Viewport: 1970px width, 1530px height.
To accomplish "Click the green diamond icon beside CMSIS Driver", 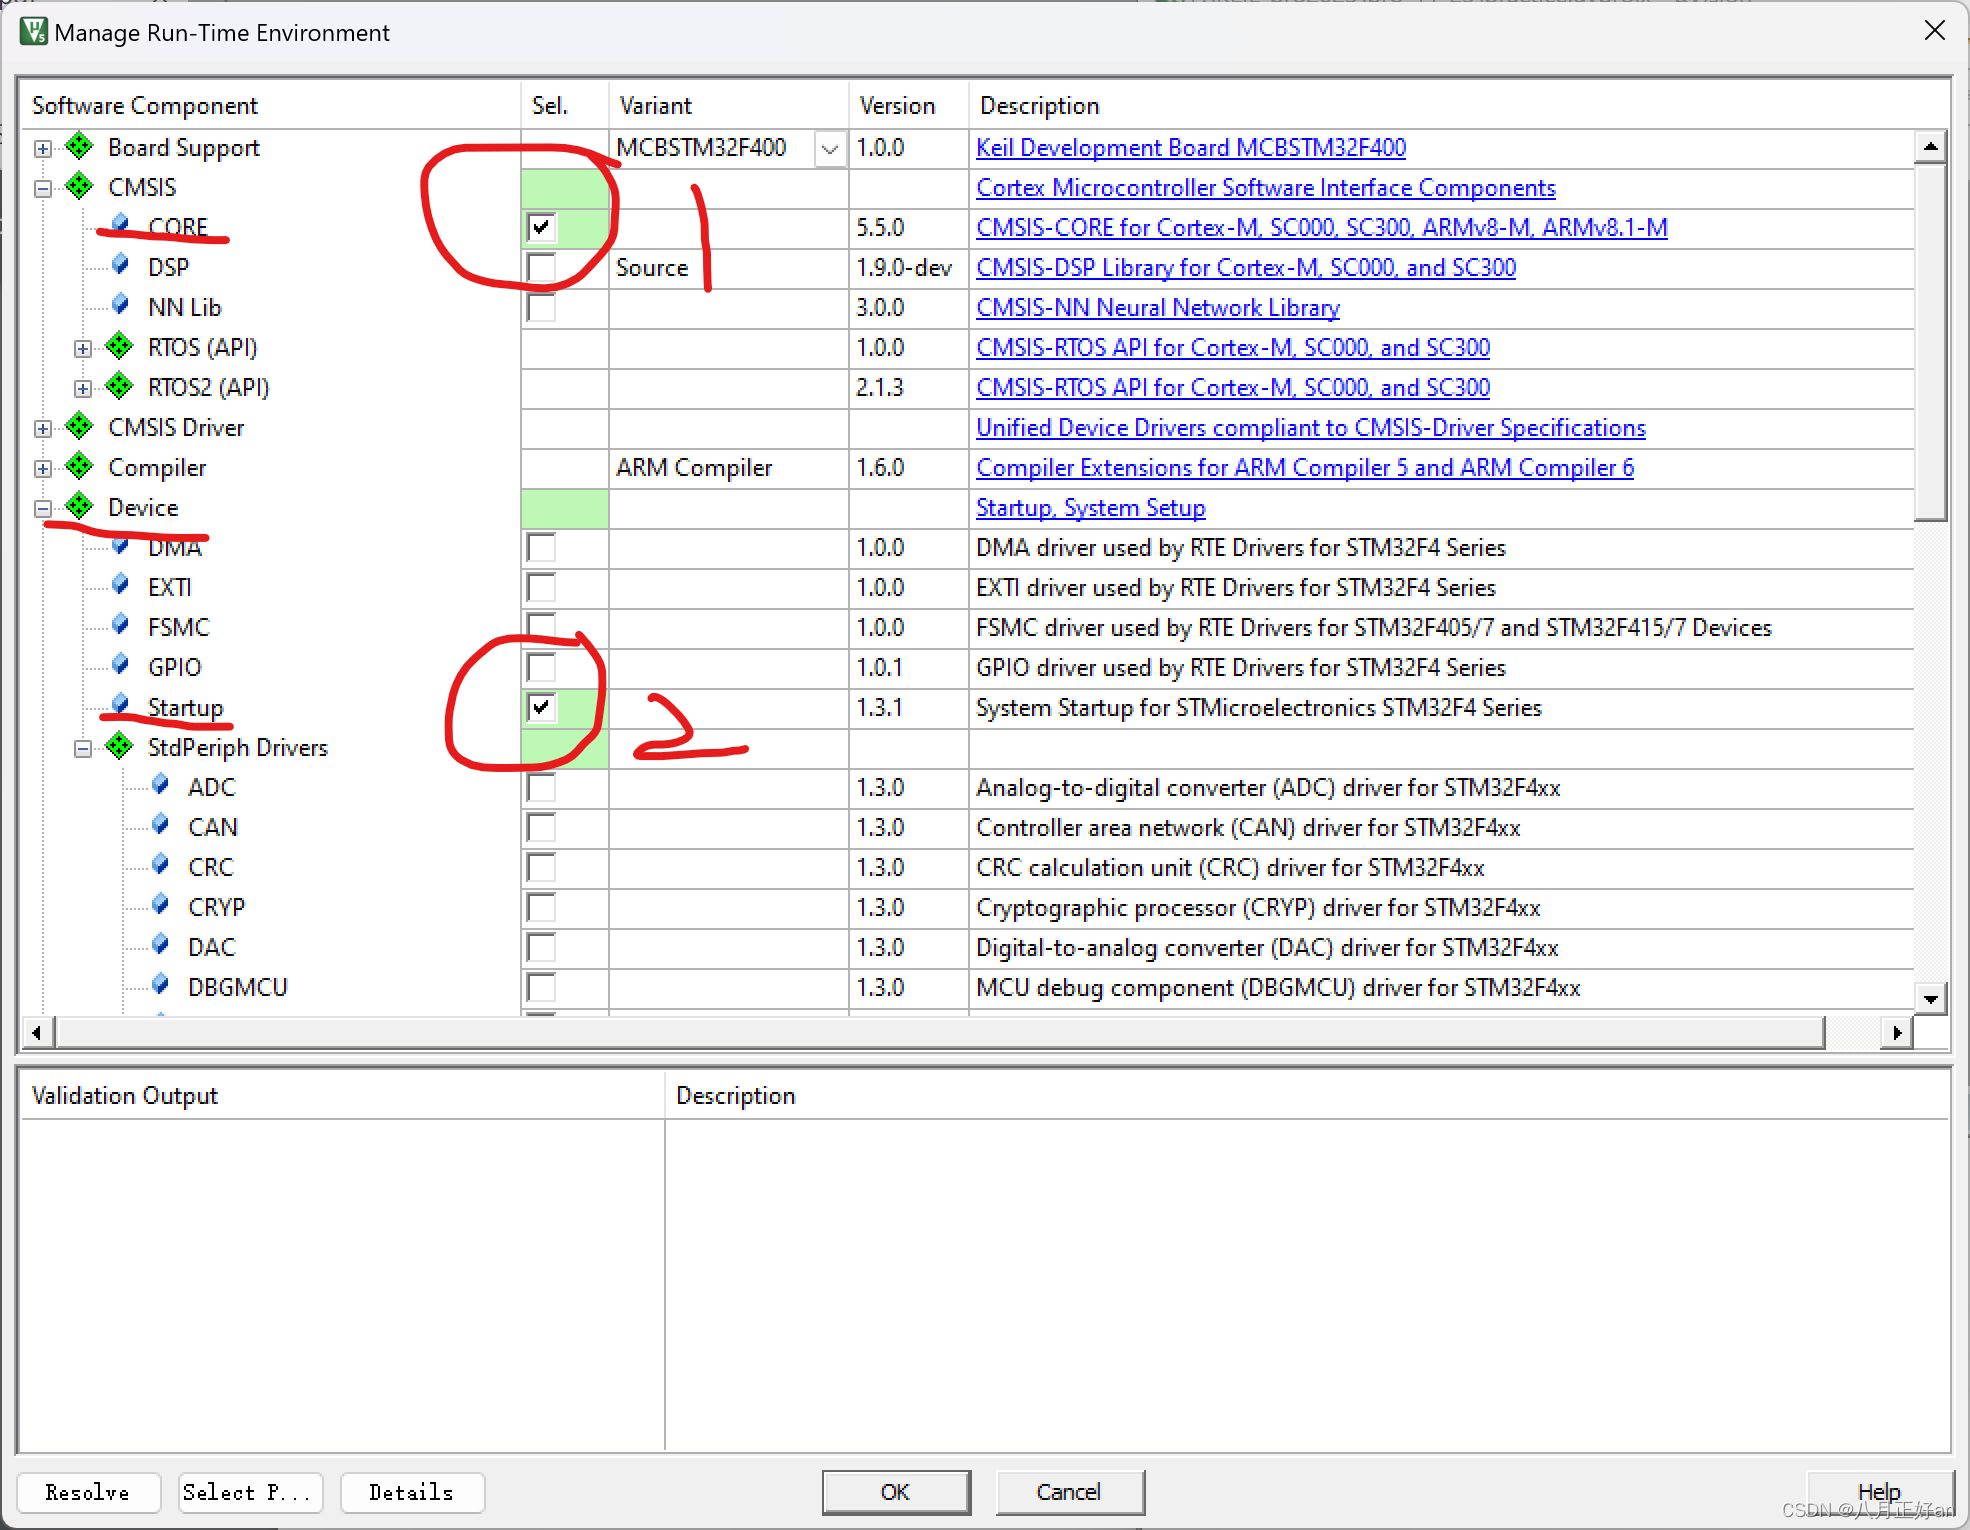I will click(79, 427).
